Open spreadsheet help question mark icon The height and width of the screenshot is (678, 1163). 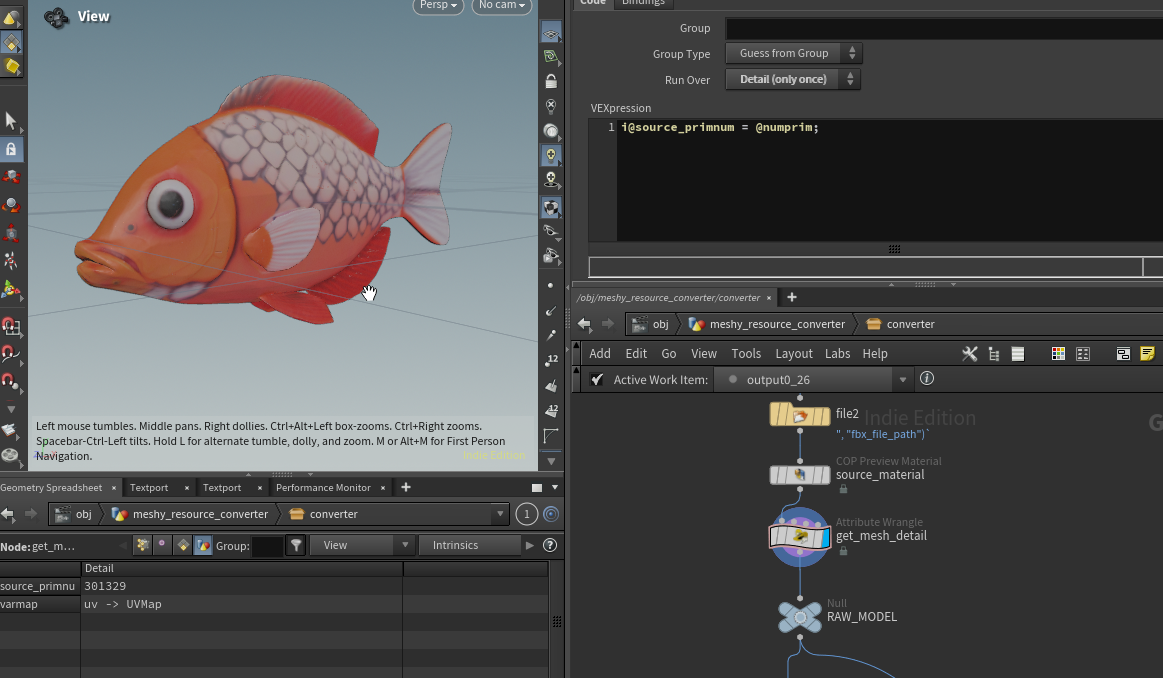tap(550, 545)
